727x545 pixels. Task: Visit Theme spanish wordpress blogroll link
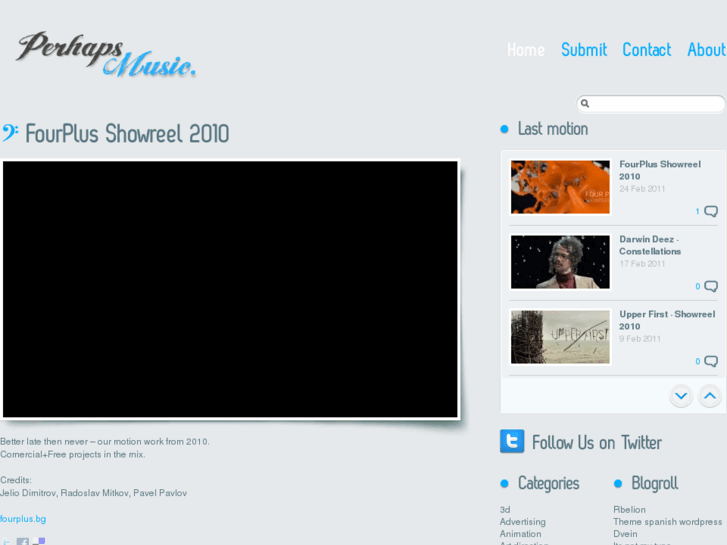point(668,522)
